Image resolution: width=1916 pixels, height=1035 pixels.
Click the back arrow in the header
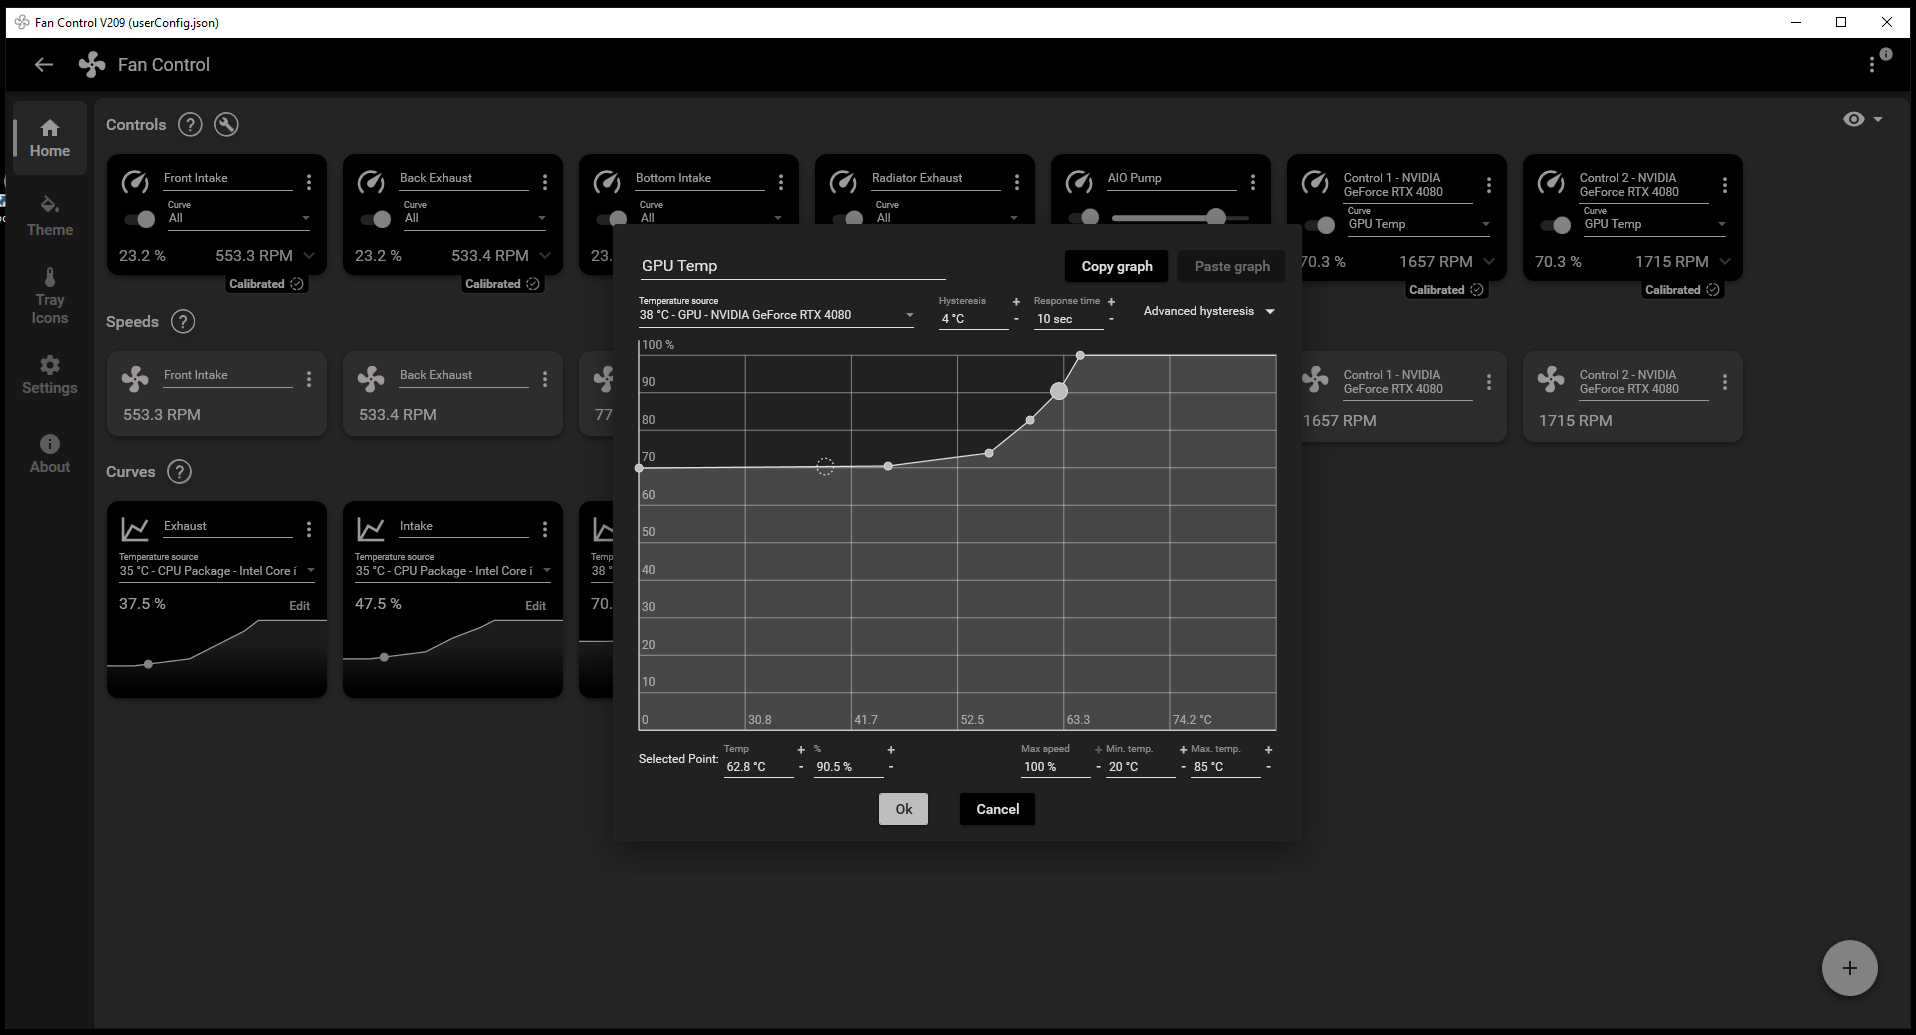tap(43, 65)
